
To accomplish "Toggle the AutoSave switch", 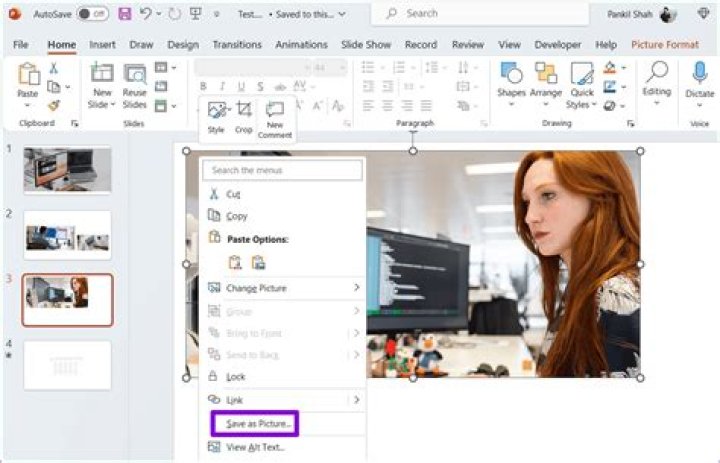I will pyautogui.click(x=92, y=14).
